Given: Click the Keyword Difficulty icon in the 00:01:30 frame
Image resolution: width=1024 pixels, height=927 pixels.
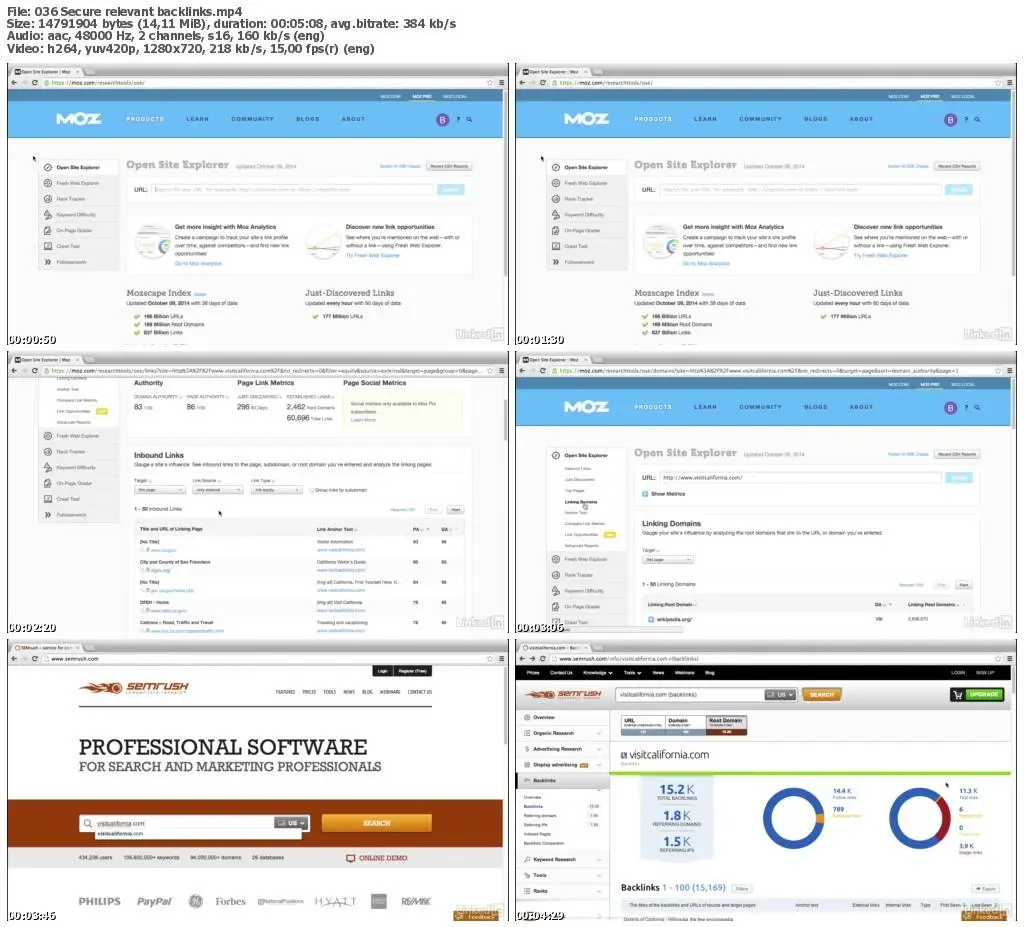Looking at the screenshot, I should pos(556,214).
